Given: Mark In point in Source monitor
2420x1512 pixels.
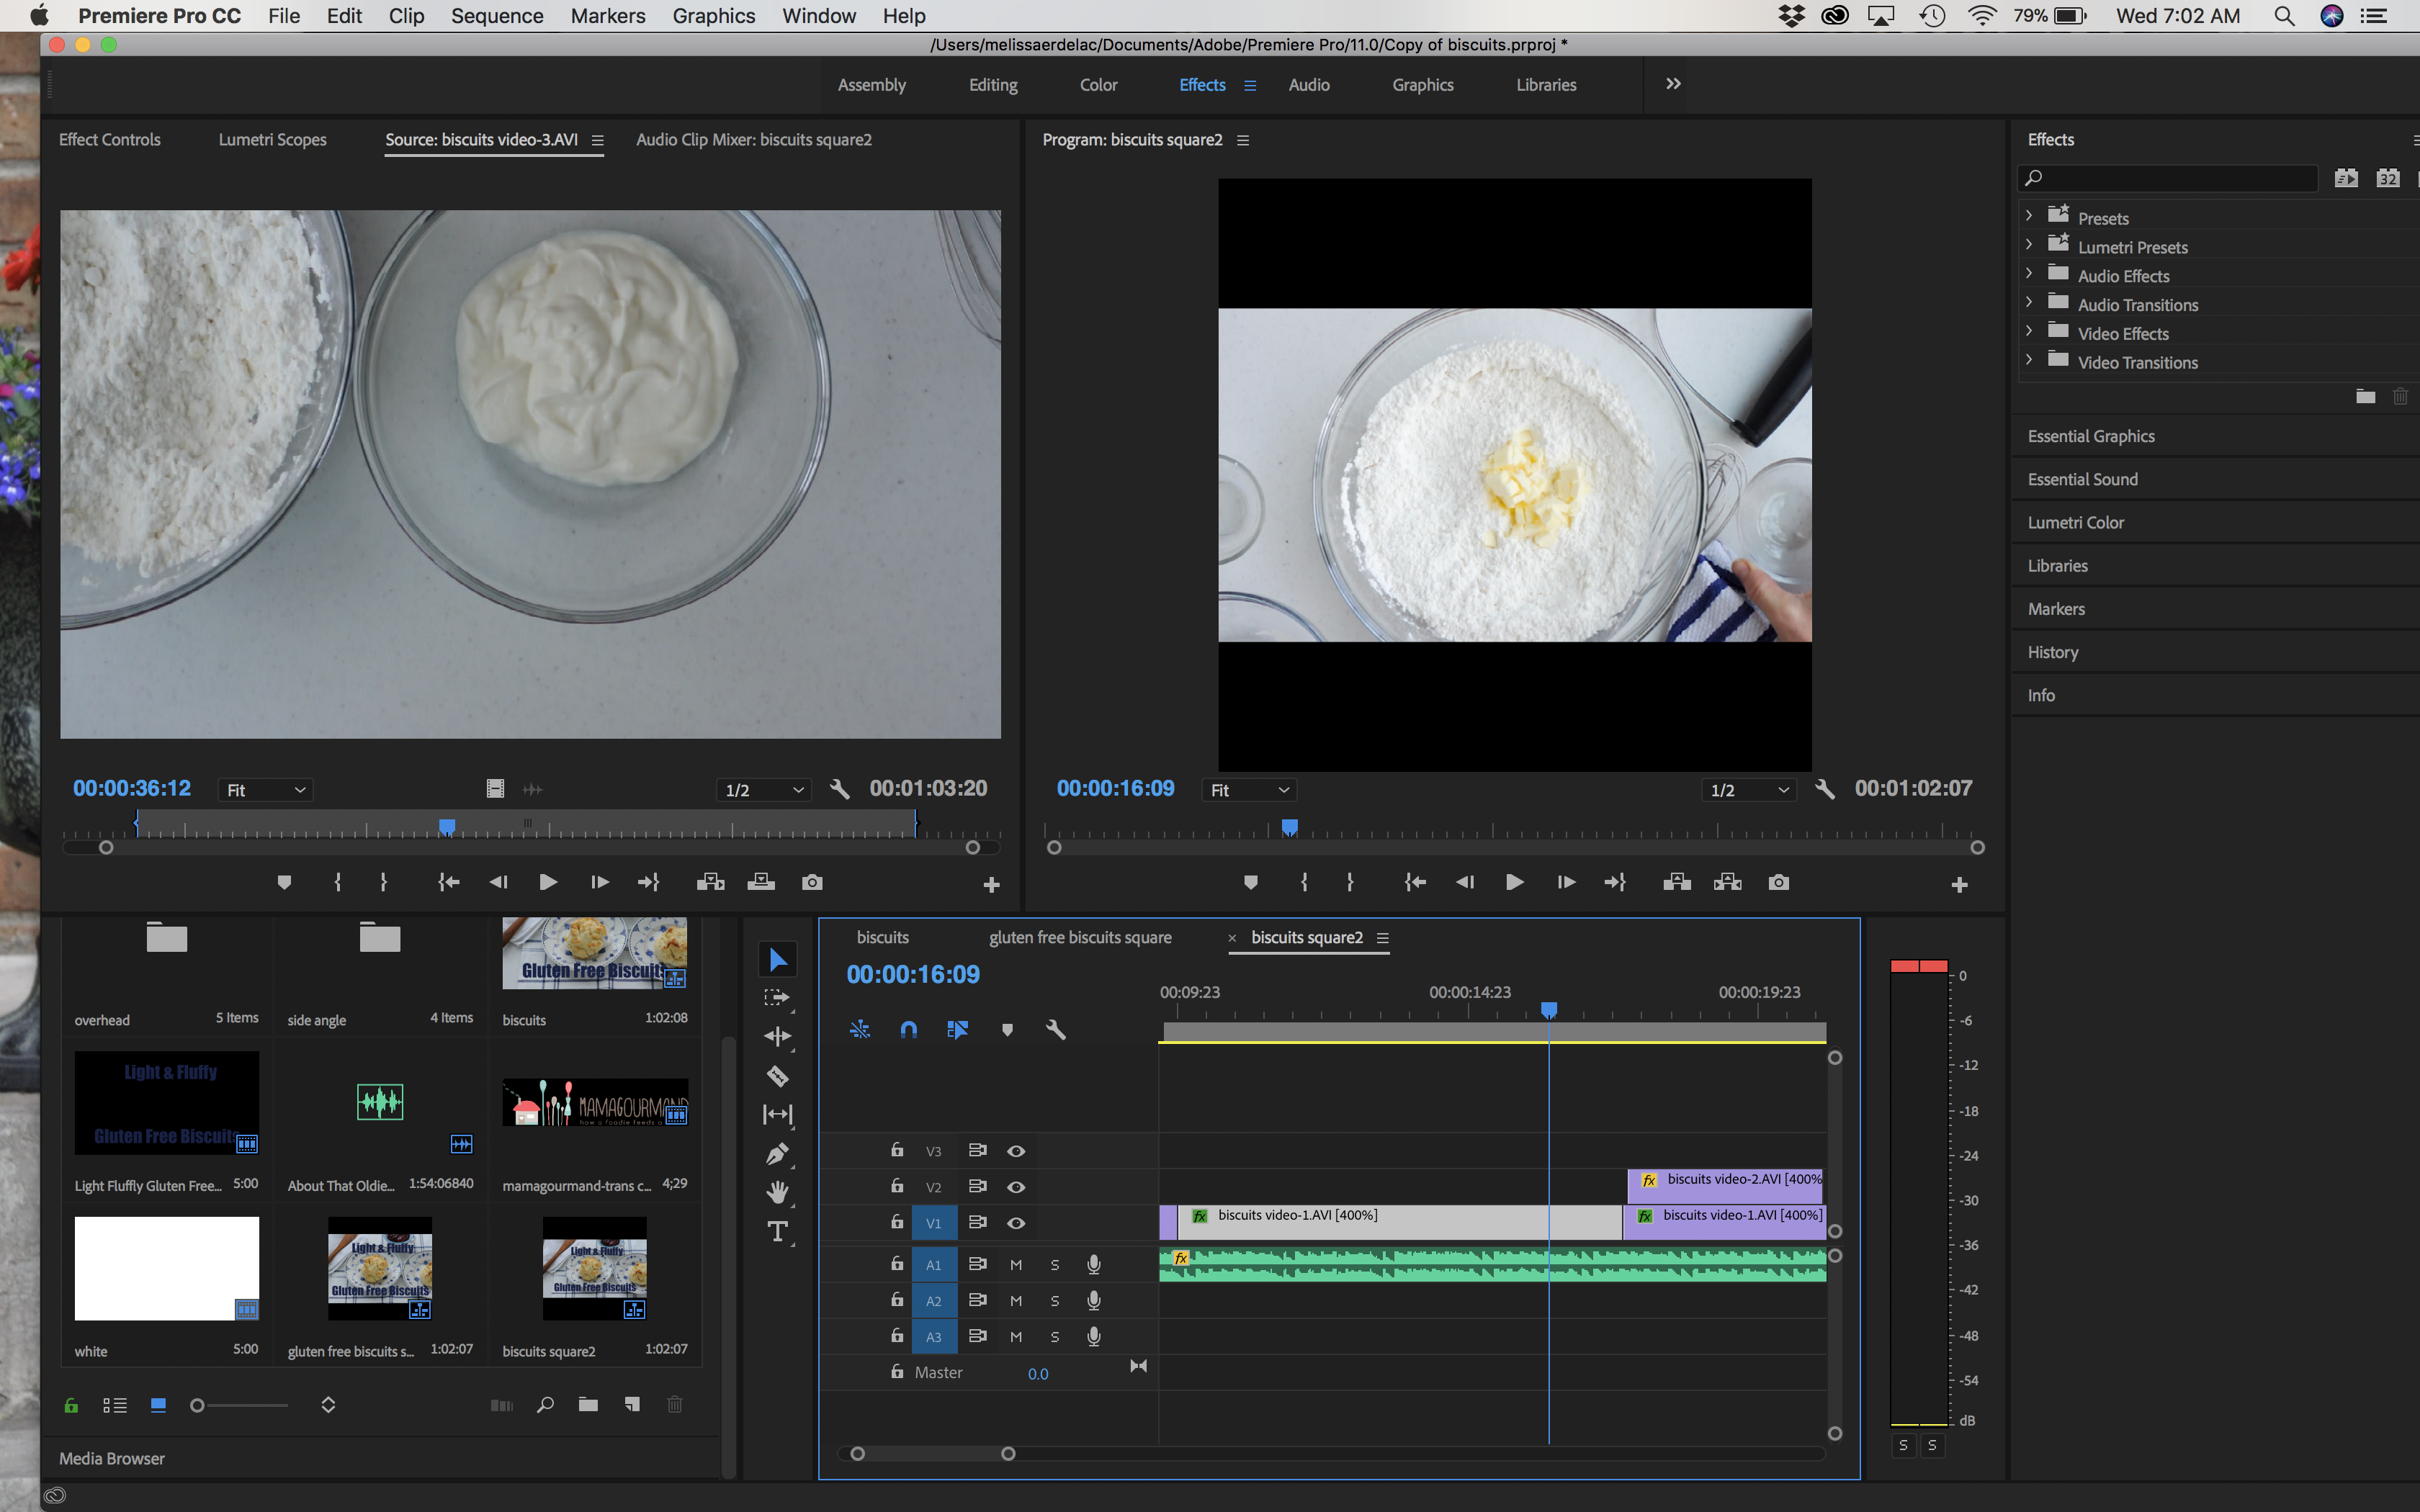Looking at the screenshot, I should 338,882.
